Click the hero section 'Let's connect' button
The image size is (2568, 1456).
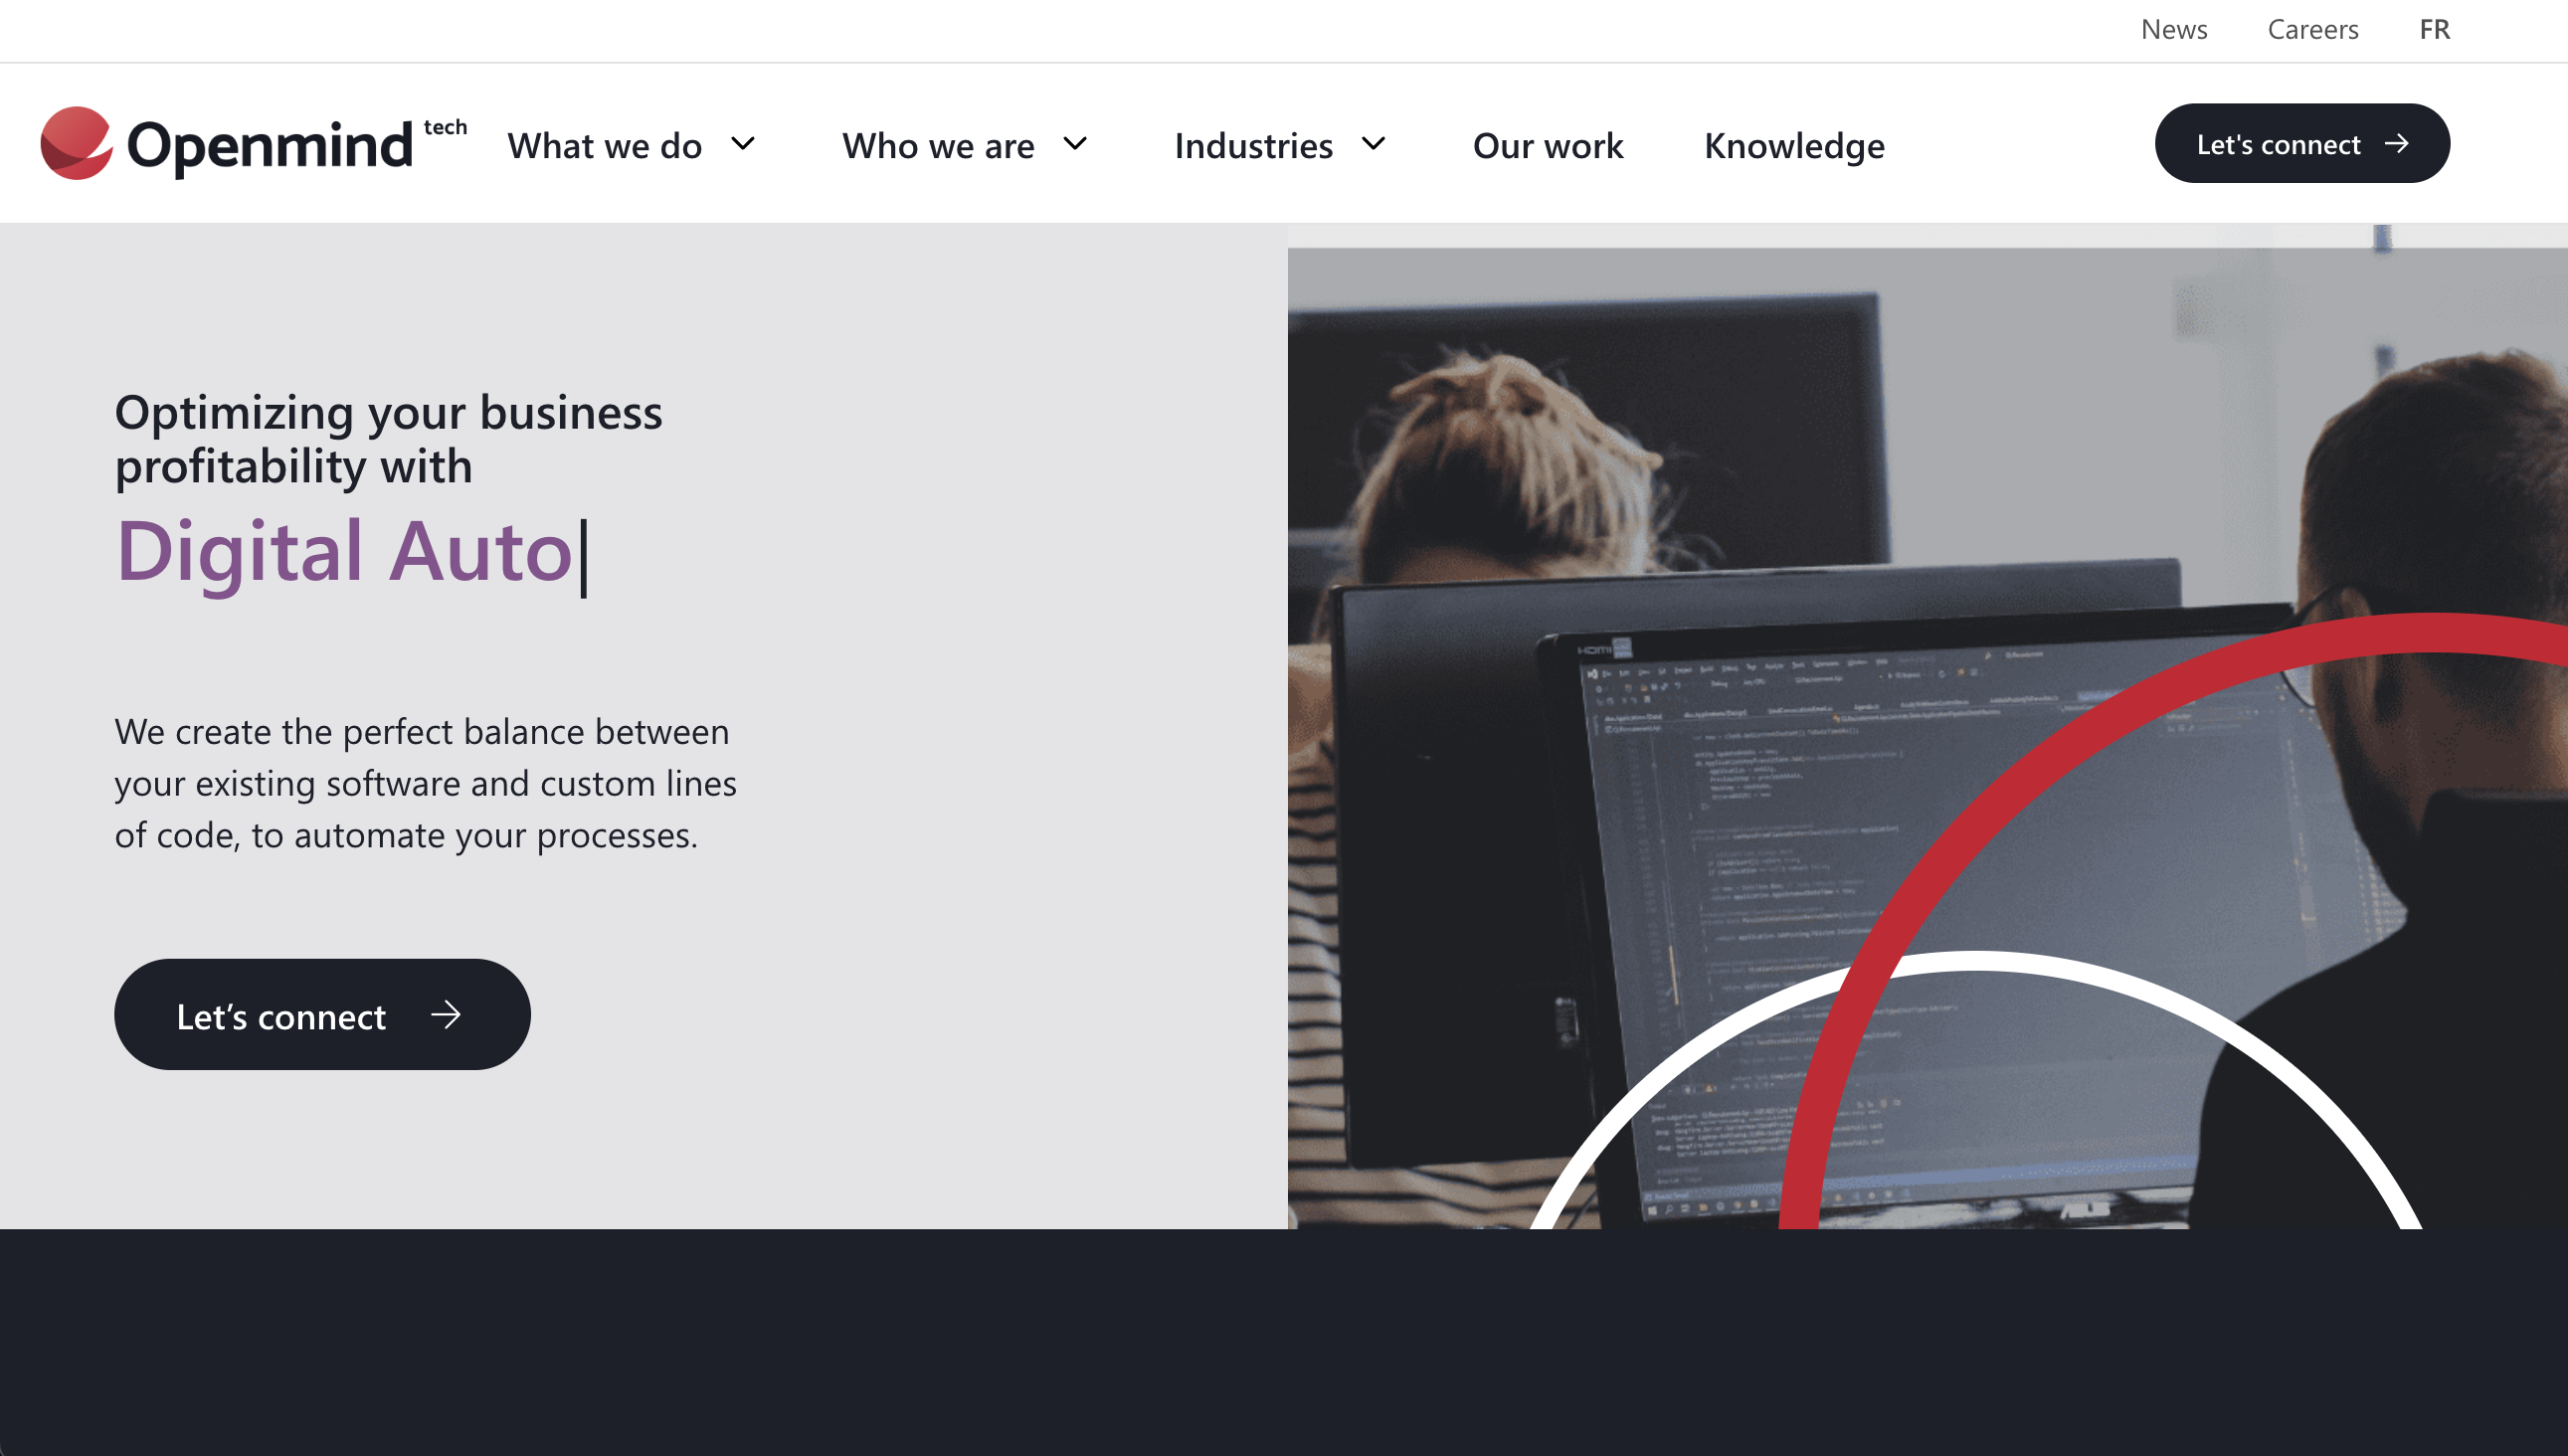(321, 1013)
